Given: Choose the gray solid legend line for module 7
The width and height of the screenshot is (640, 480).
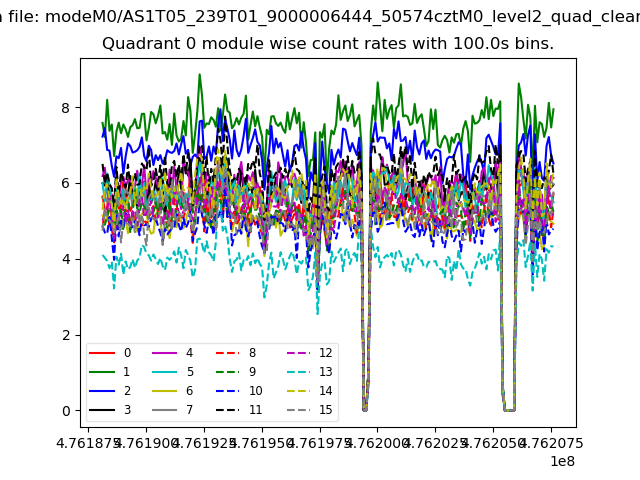Looking at the screenshot, I should tap(164, 410).
